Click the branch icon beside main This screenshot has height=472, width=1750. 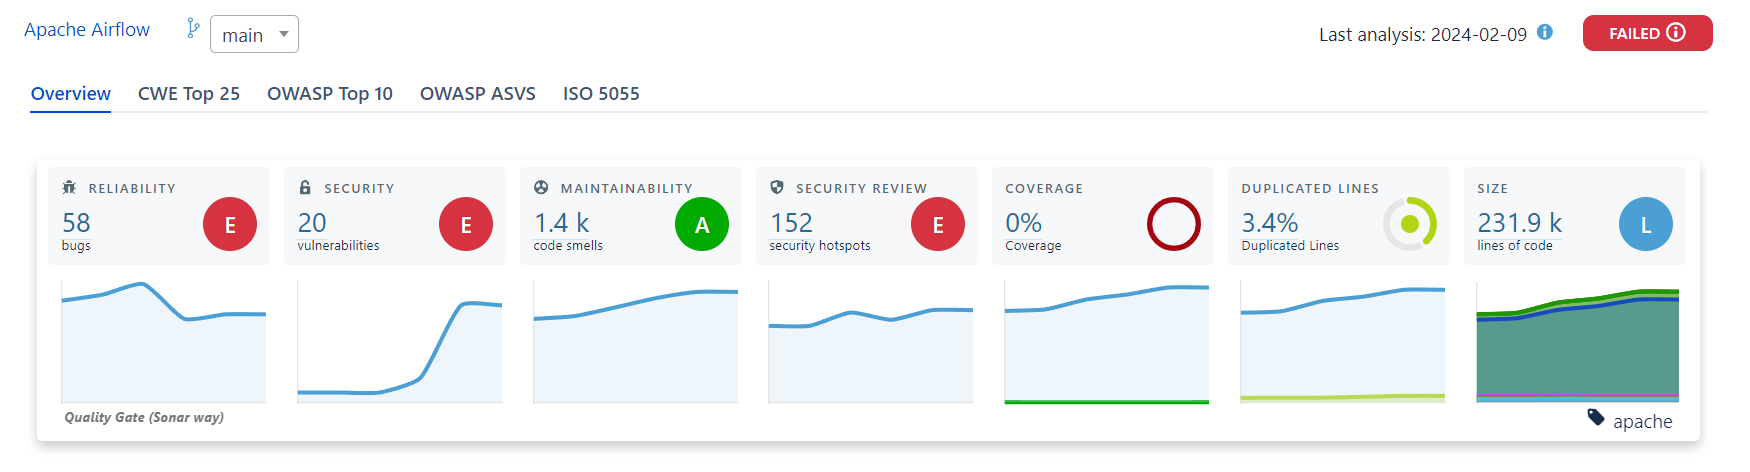click(193, 29)
